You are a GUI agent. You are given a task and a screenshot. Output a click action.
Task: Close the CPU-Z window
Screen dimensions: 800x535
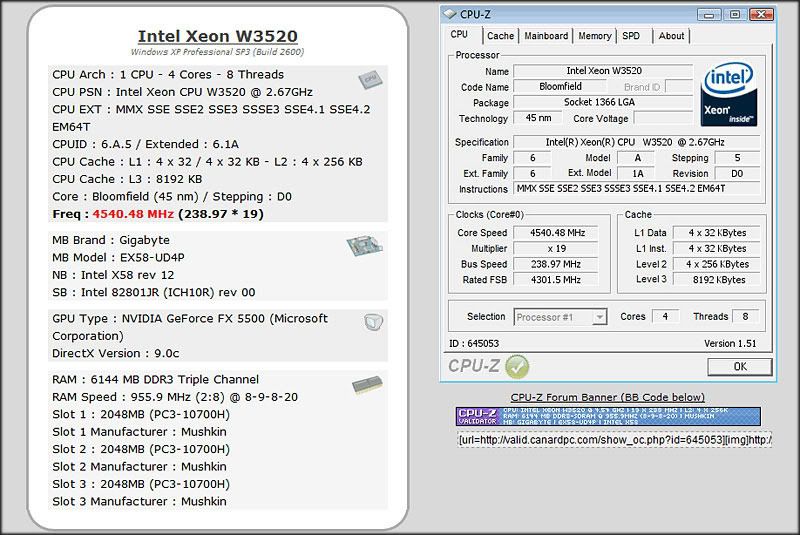[761, 14]
